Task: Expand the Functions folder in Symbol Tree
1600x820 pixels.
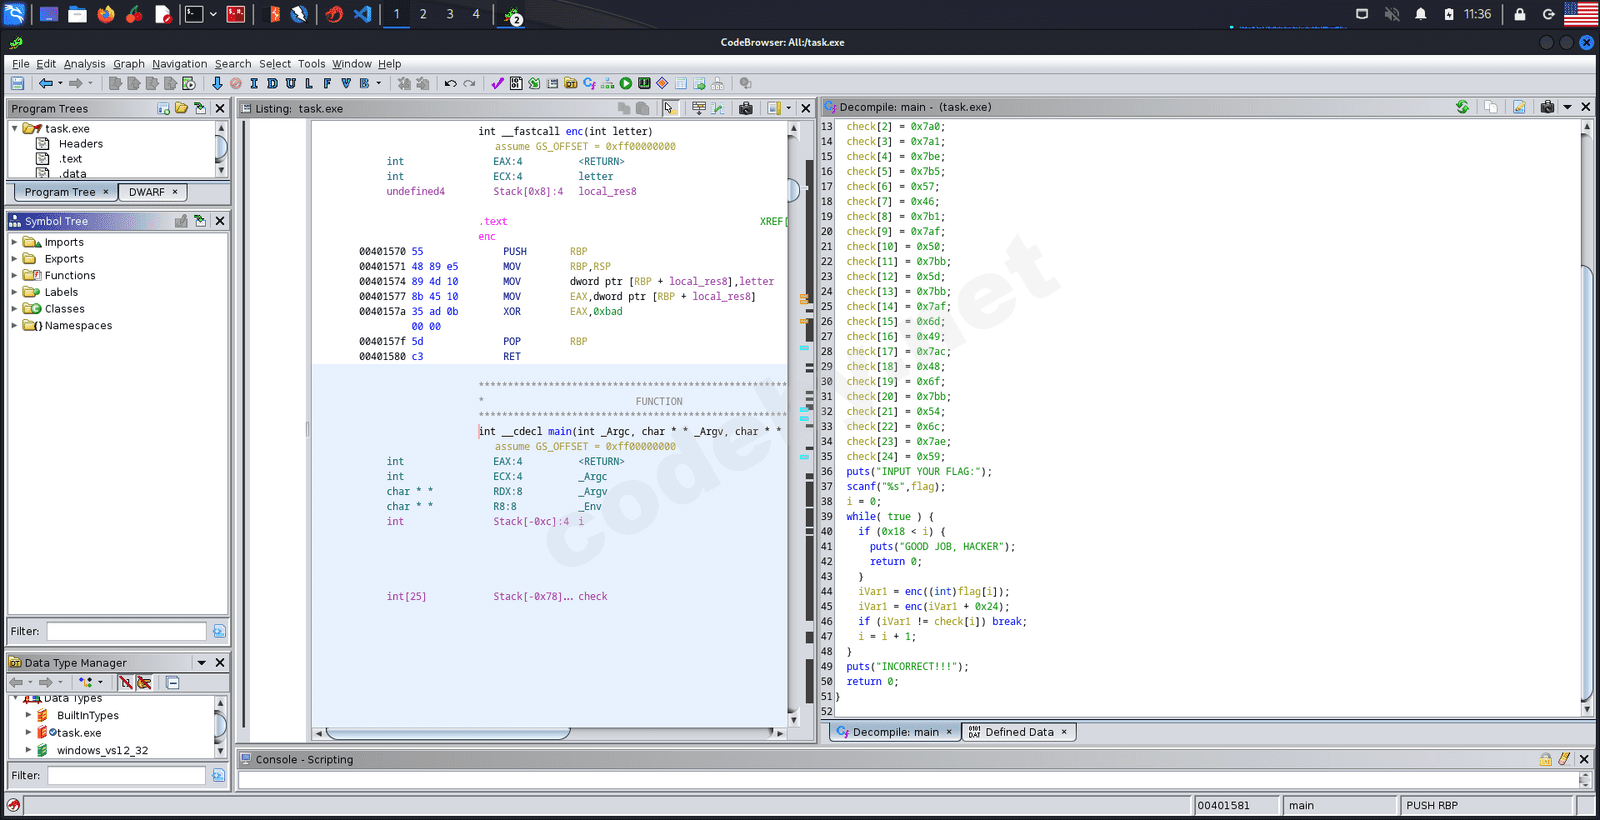Action: 14,276
